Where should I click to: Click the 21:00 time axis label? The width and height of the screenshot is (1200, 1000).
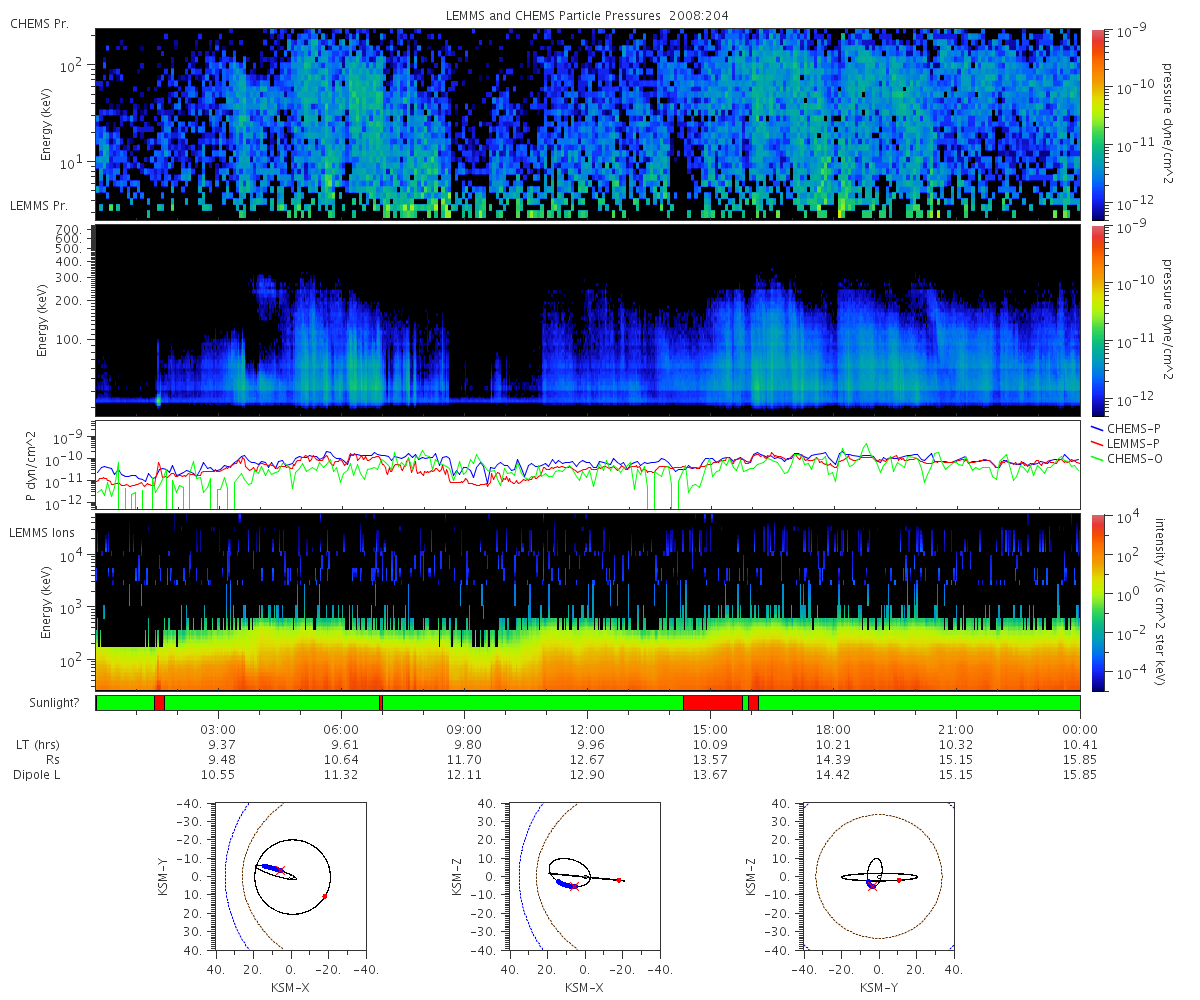956,729
